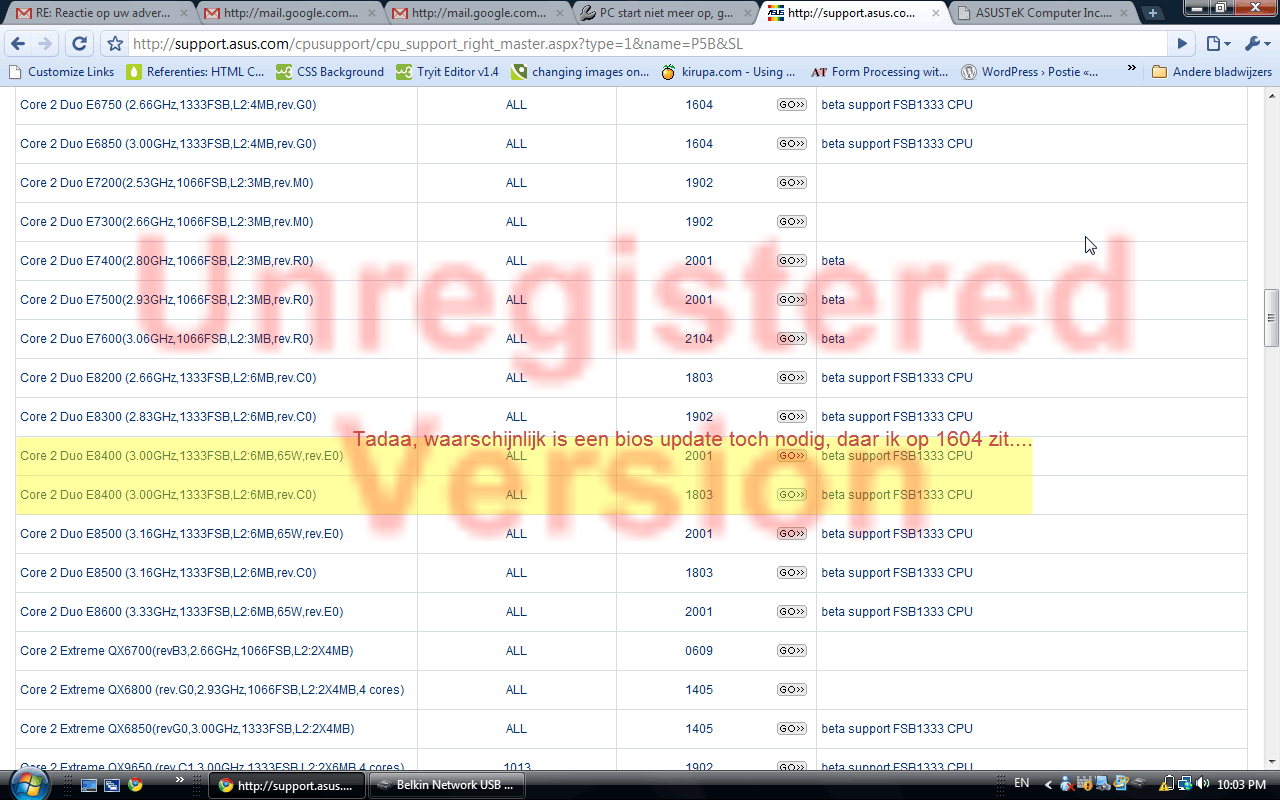Close the 'PC start niet meer op' tab

(746, 13)
